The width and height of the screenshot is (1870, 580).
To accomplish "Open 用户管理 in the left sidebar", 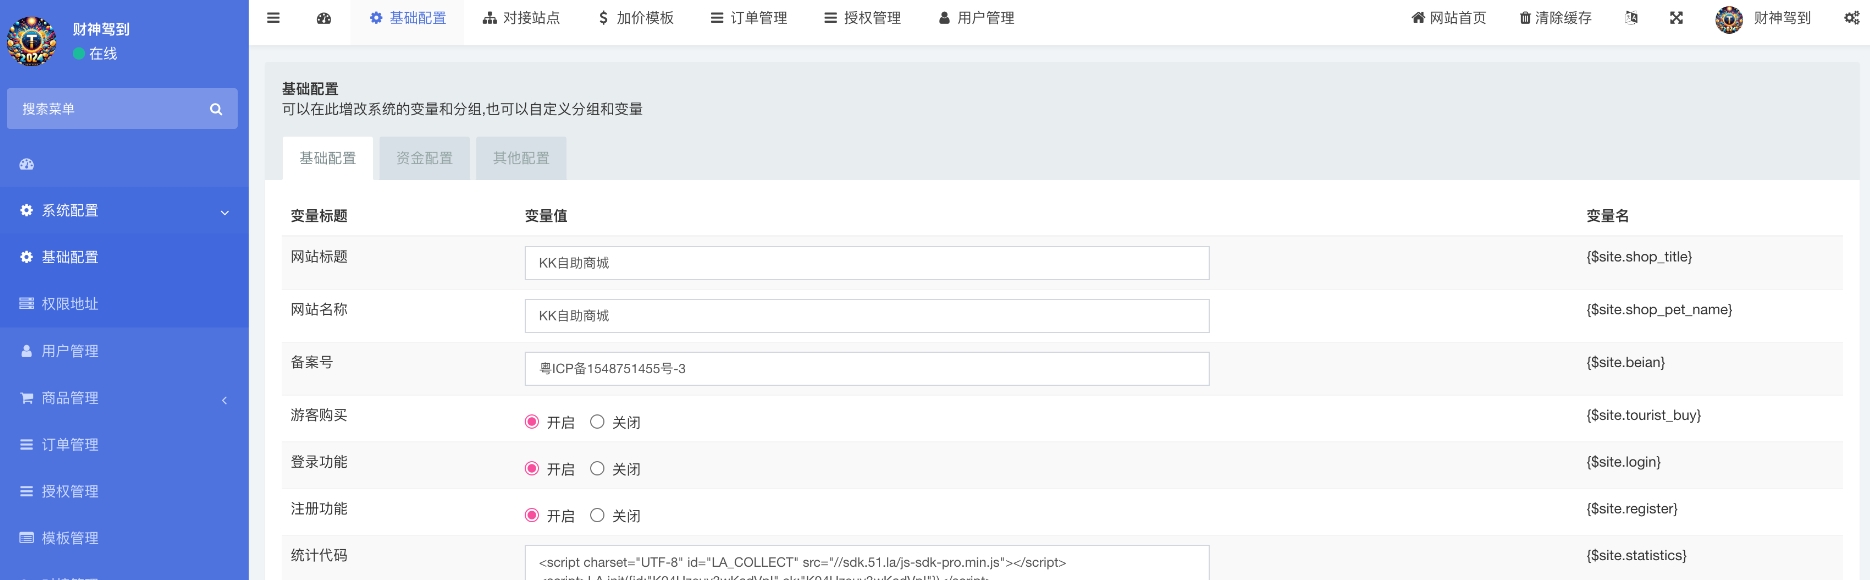I will (124, 351).
